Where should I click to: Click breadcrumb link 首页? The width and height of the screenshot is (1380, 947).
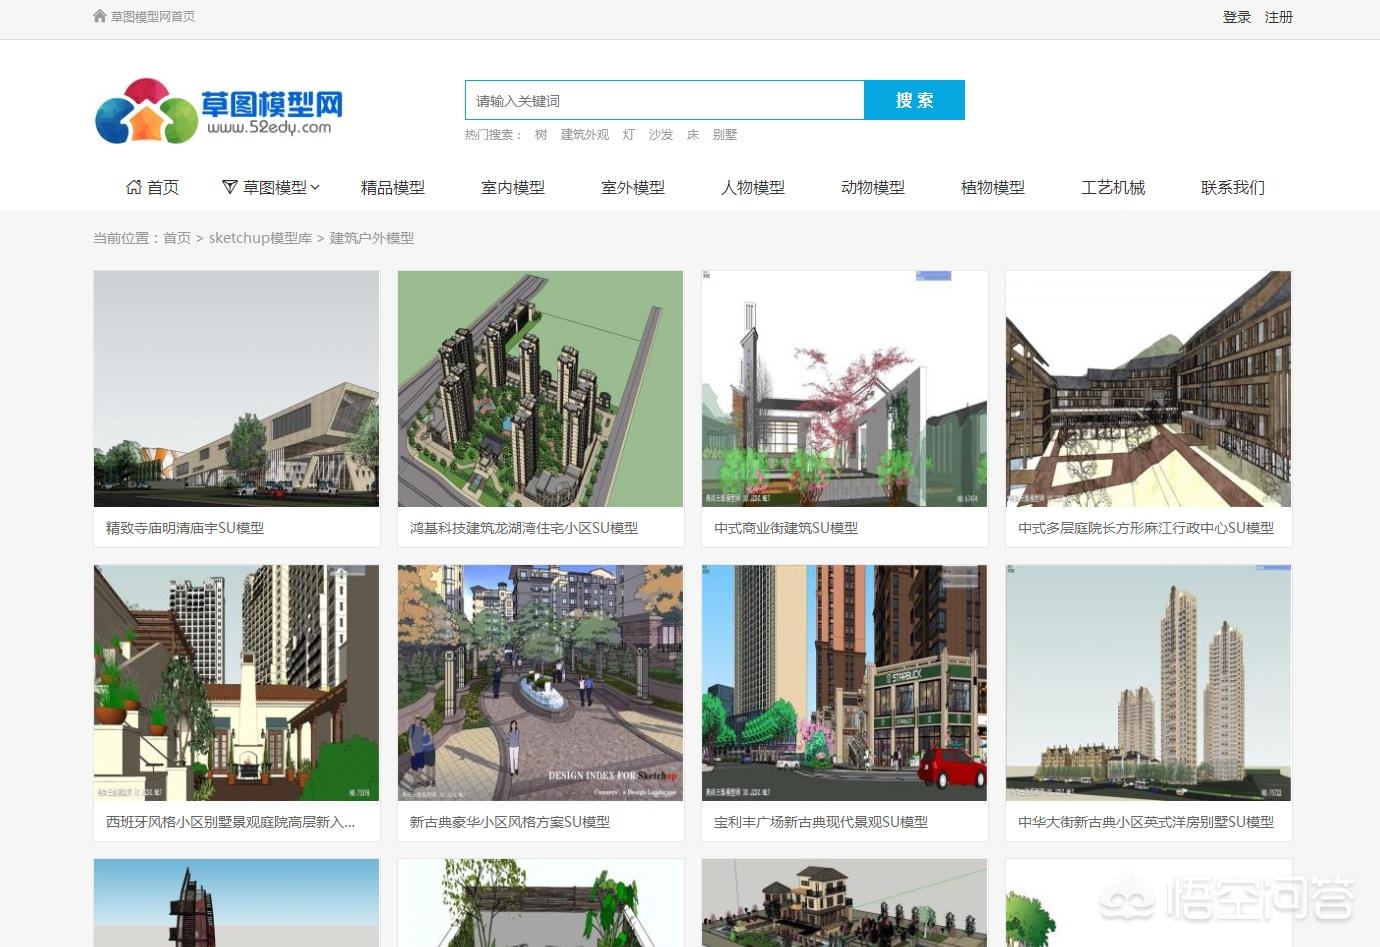(177, 238)
